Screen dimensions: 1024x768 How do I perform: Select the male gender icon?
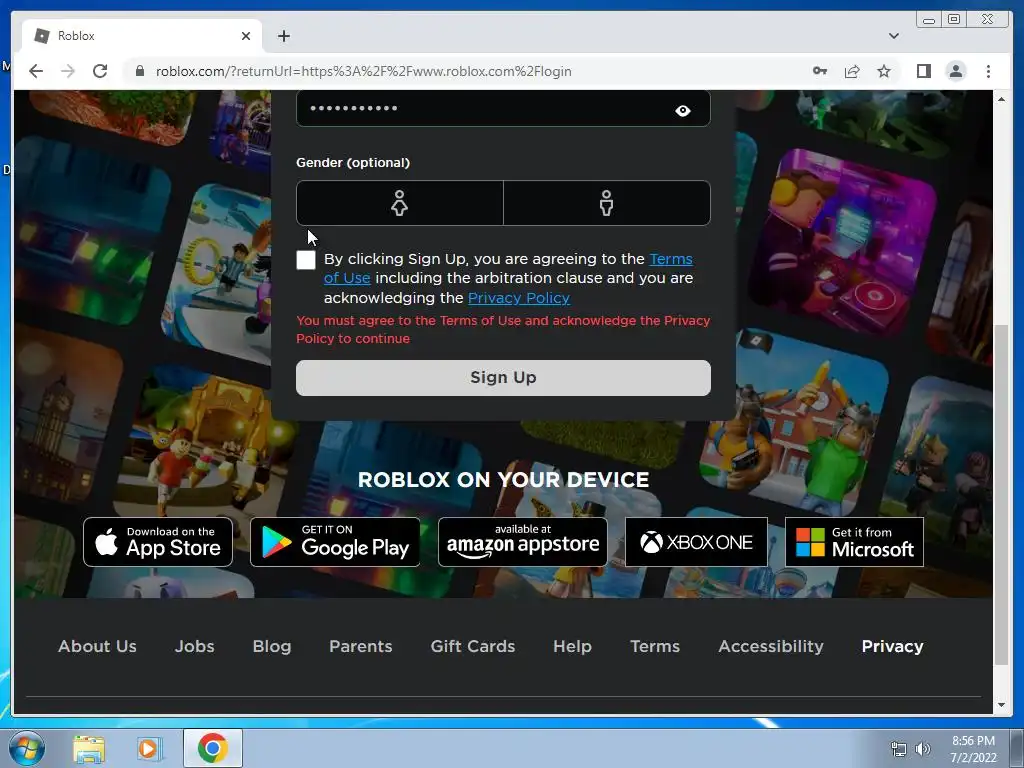(x=606, y=203)
